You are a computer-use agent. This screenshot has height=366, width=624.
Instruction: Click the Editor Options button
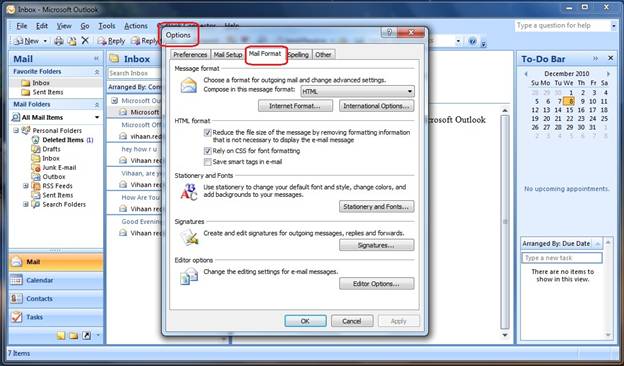point(376,284)
